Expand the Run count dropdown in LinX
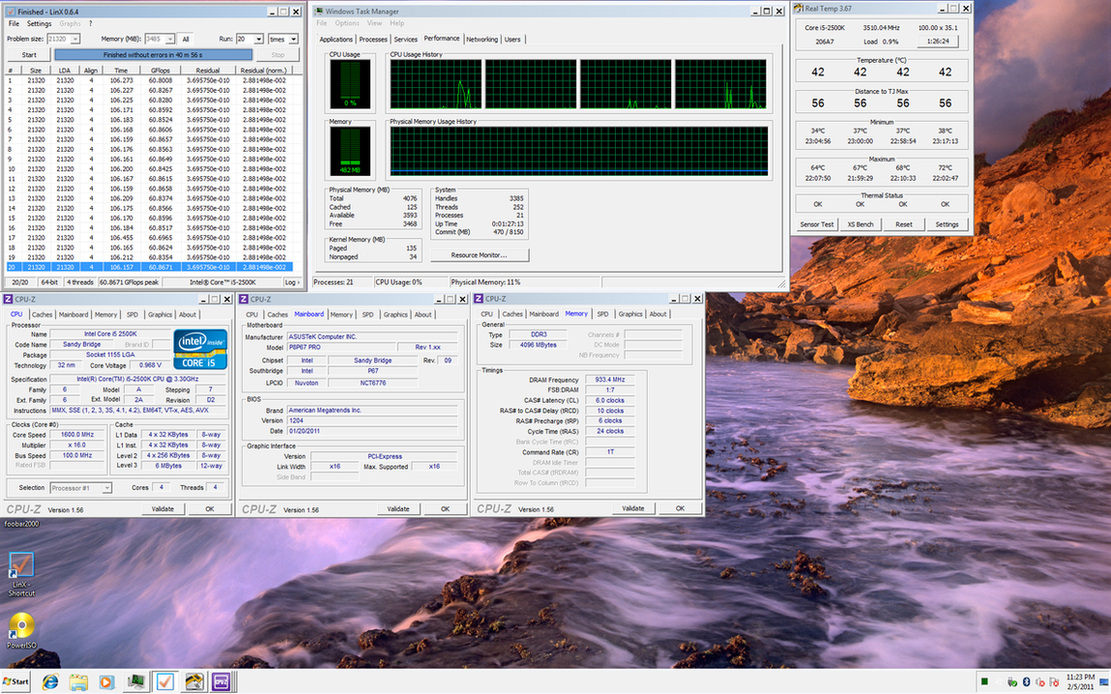Viewport: 1111px width, 694px height. (x=259, y=39)
